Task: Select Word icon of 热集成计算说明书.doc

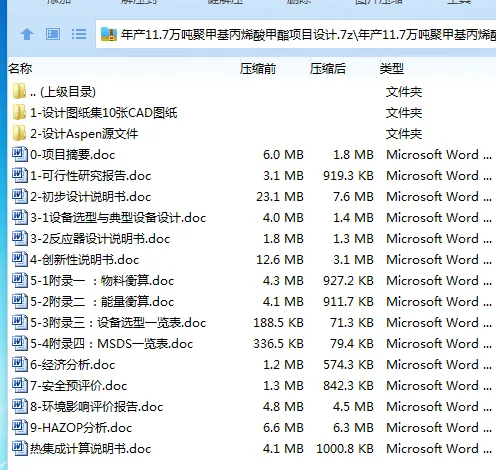Action: tap(20, 448)
